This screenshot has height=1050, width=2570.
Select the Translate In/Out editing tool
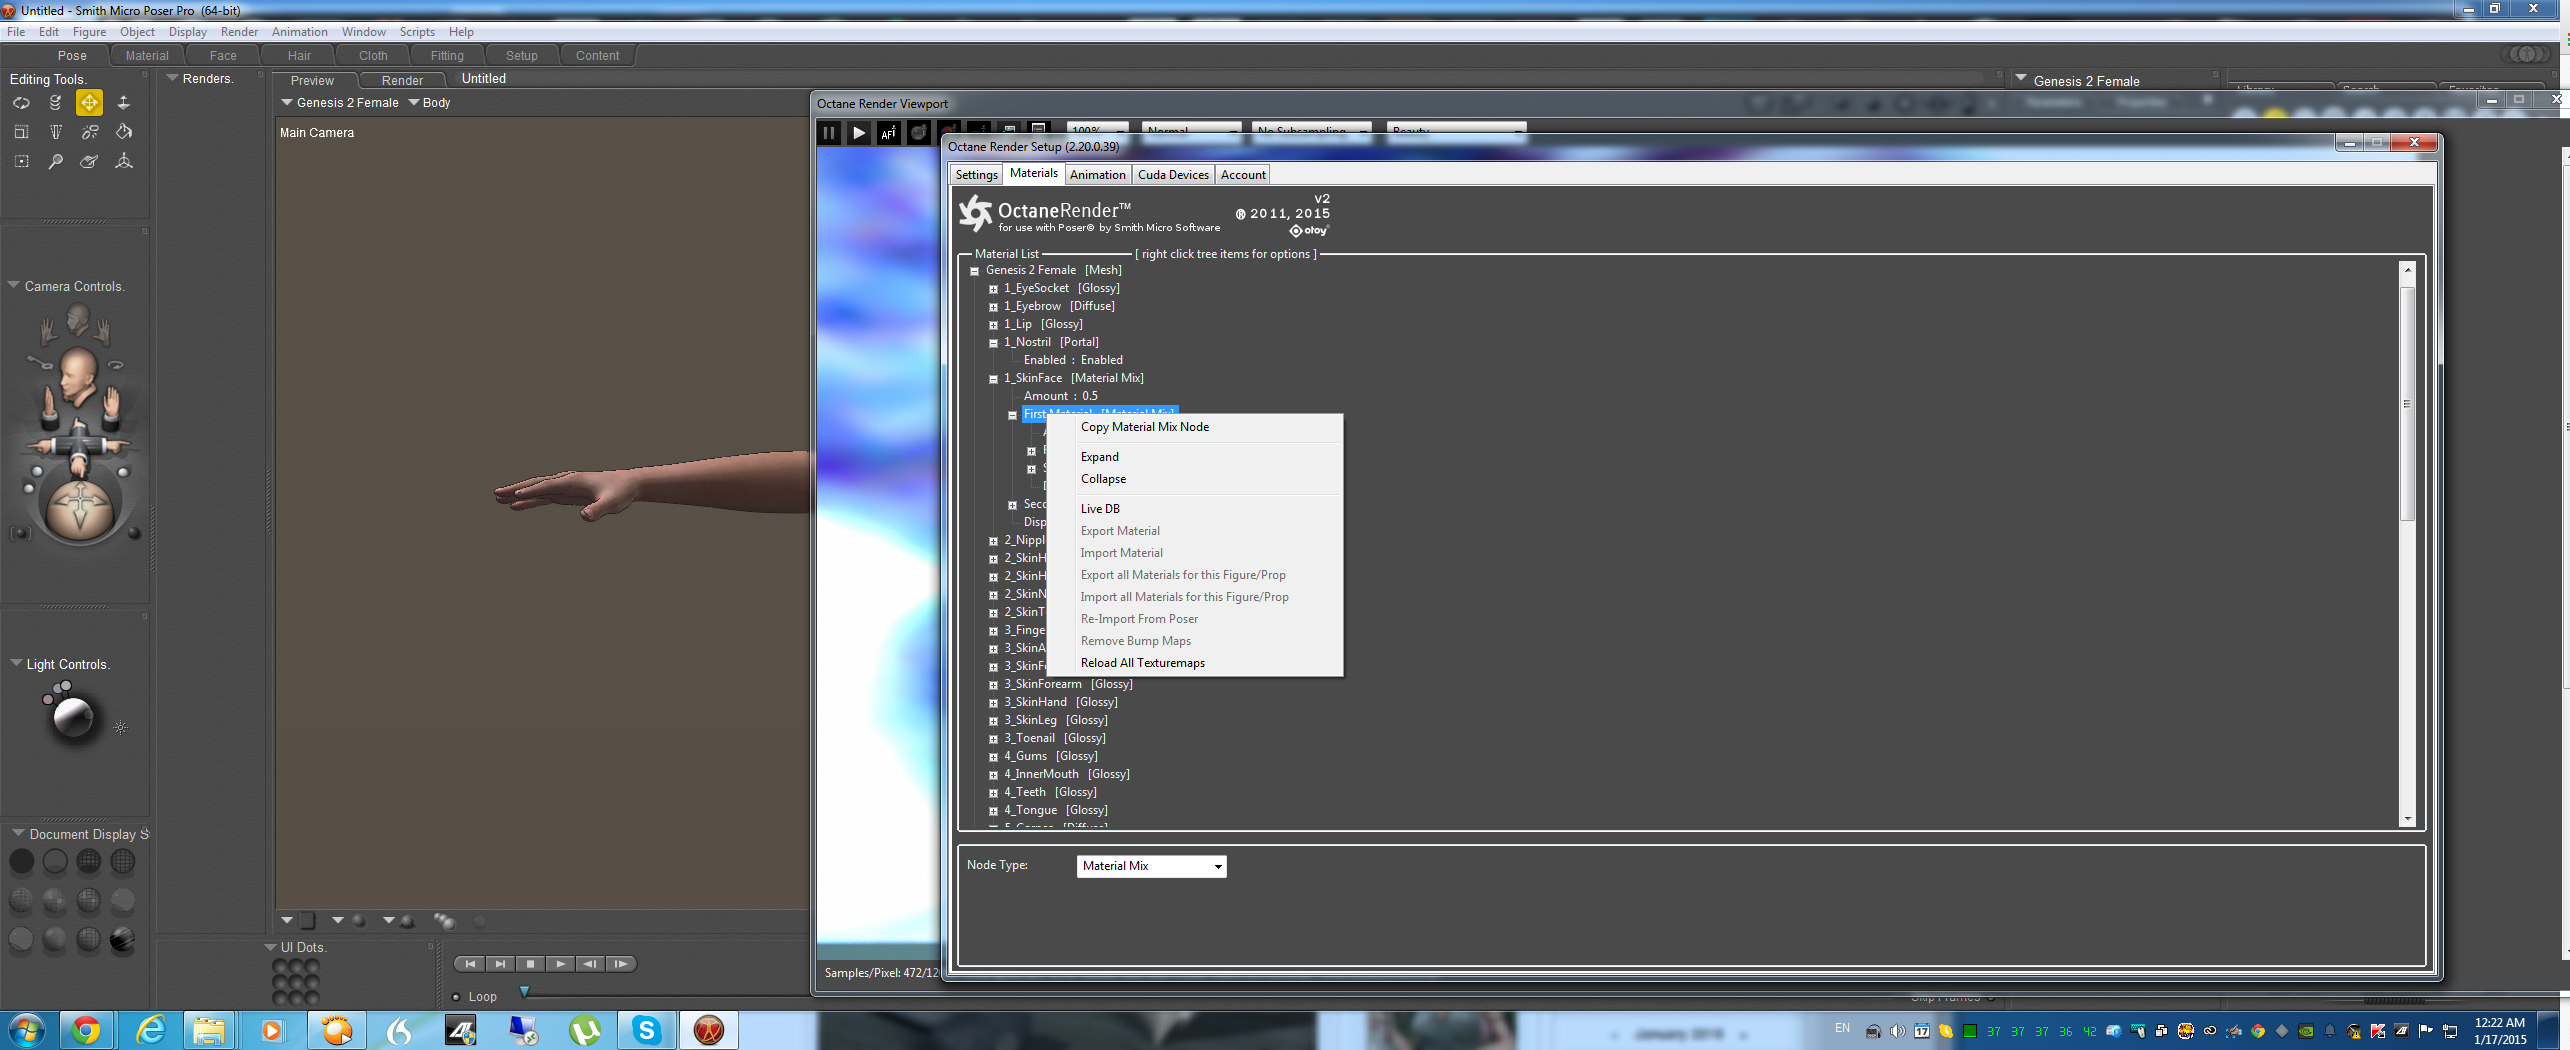coord(123,102)
